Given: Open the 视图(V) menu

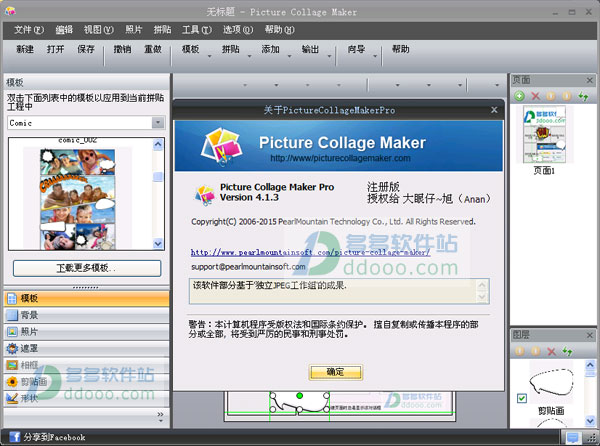Looking at the screenshot, I should click(x=98, y=30).
